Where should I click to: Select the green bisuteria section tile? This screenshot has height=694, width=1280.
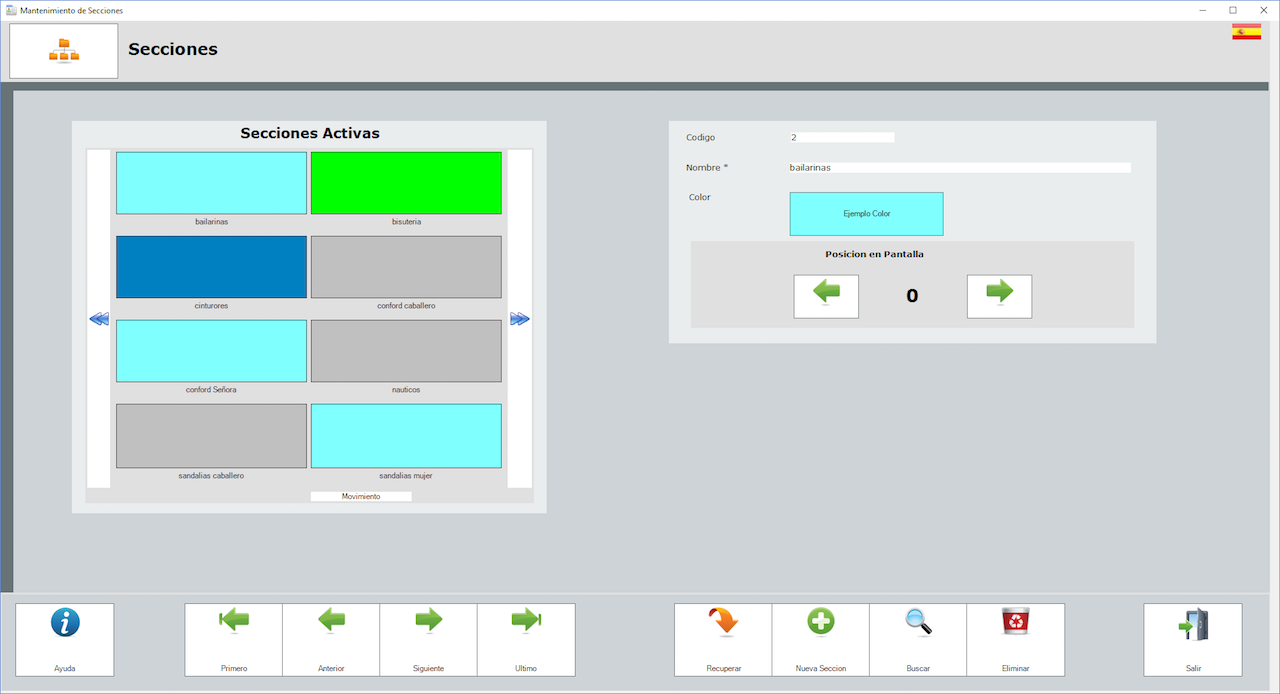(x=406, y=183)
